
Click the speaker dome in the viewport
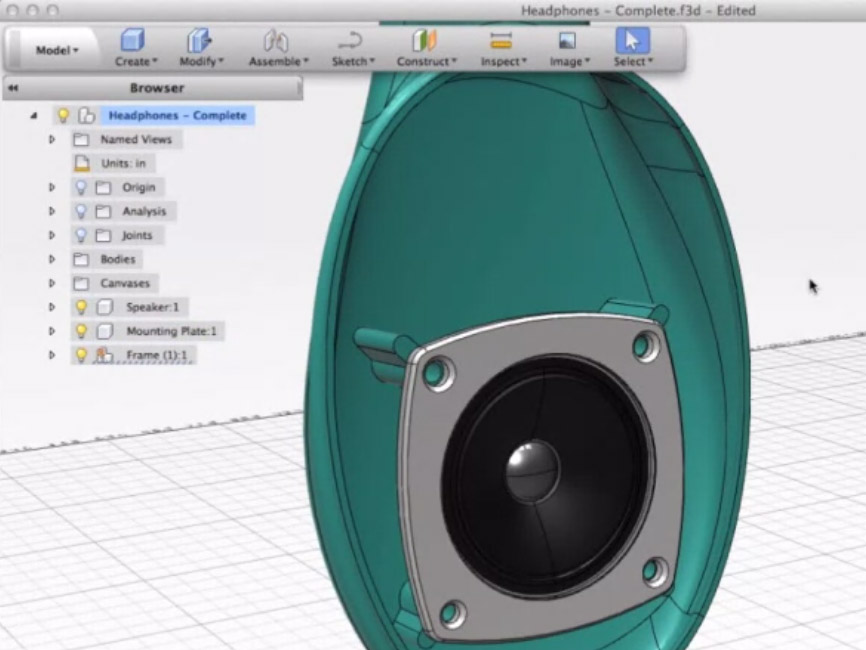[531, 468]
